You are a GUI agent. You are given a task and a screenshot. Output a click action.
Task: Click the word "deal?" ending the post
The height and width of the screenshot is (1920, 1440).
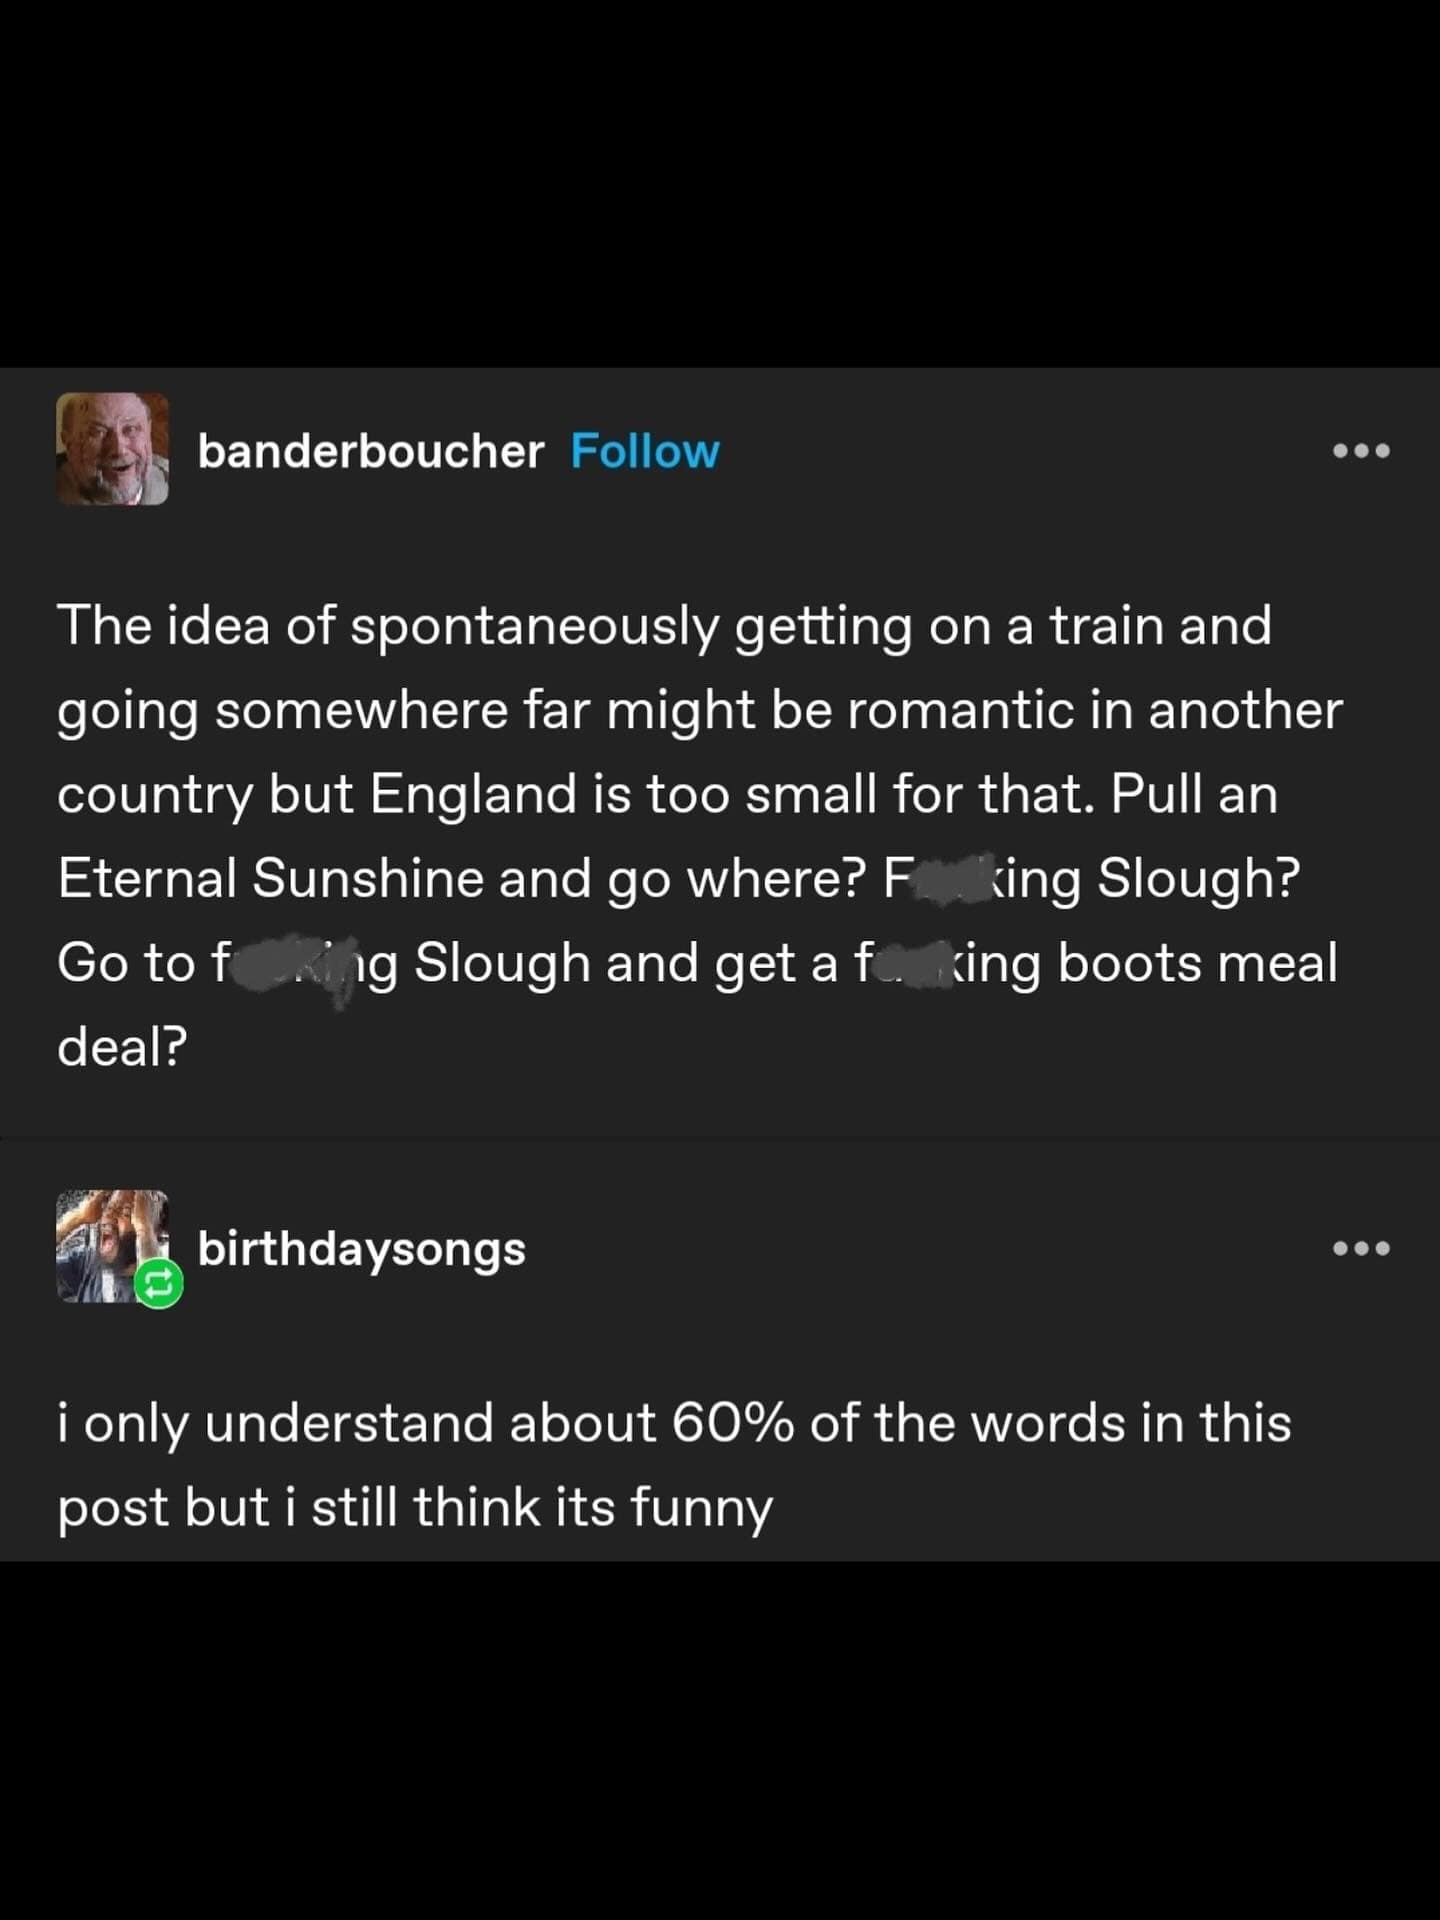pos(122,1047)
